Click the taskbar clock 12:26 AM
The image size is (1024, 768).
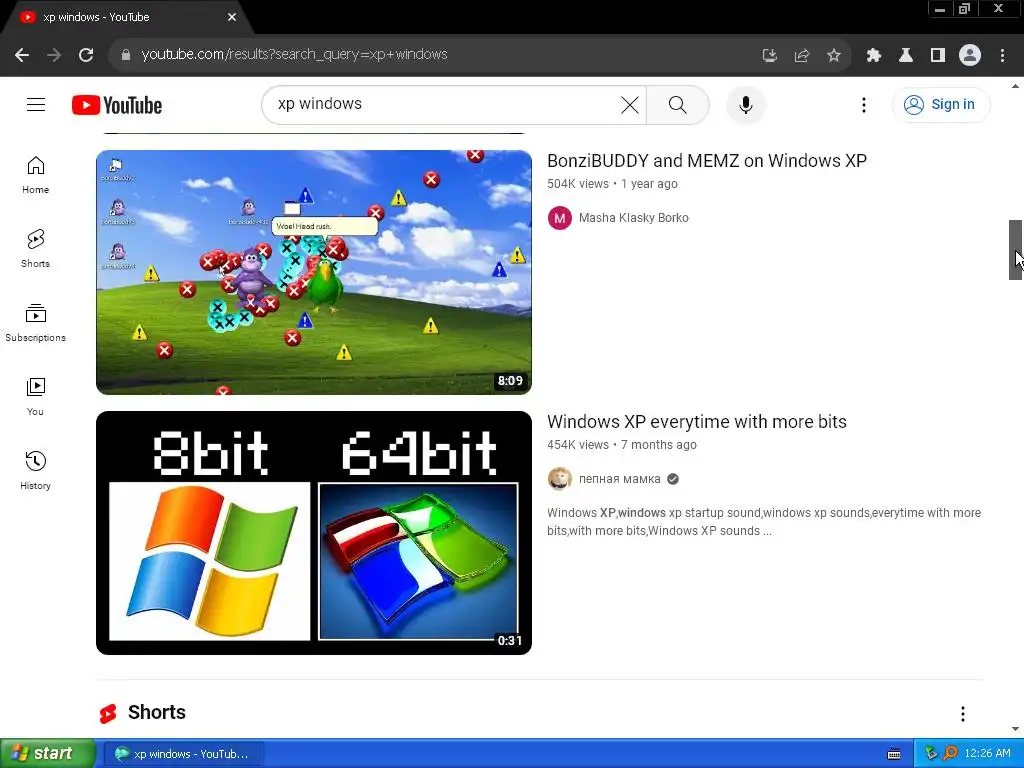click(987, 754)
